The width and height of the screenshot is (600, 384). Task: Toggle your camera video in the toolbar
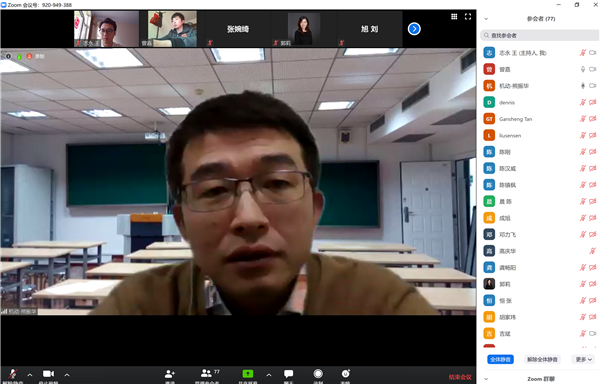[x=48, y=374]
